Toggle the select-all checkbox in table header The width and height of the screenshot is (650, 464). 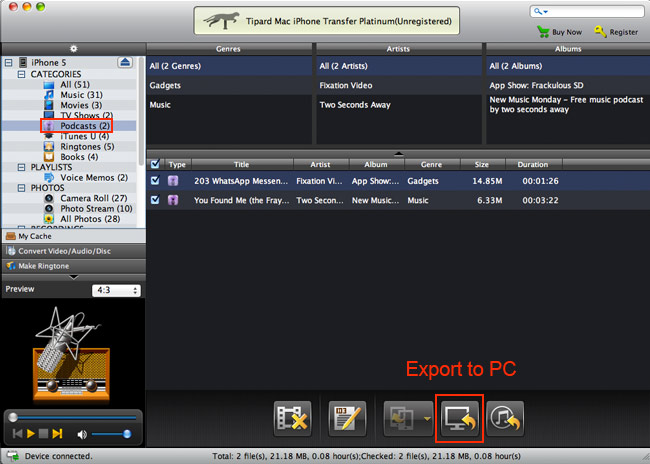(155, 164)
